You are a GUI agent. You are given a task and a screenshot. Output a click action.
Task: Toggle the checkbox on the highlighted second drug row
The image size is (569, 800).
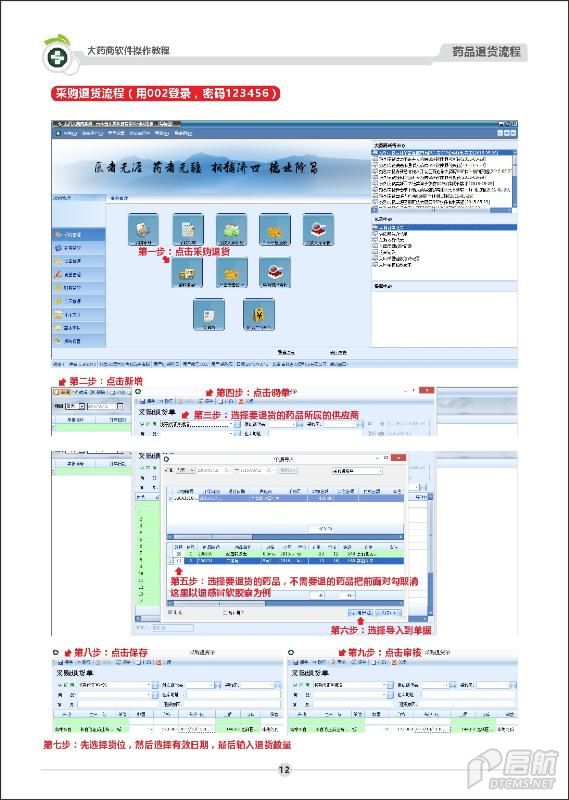click(179, 560)
